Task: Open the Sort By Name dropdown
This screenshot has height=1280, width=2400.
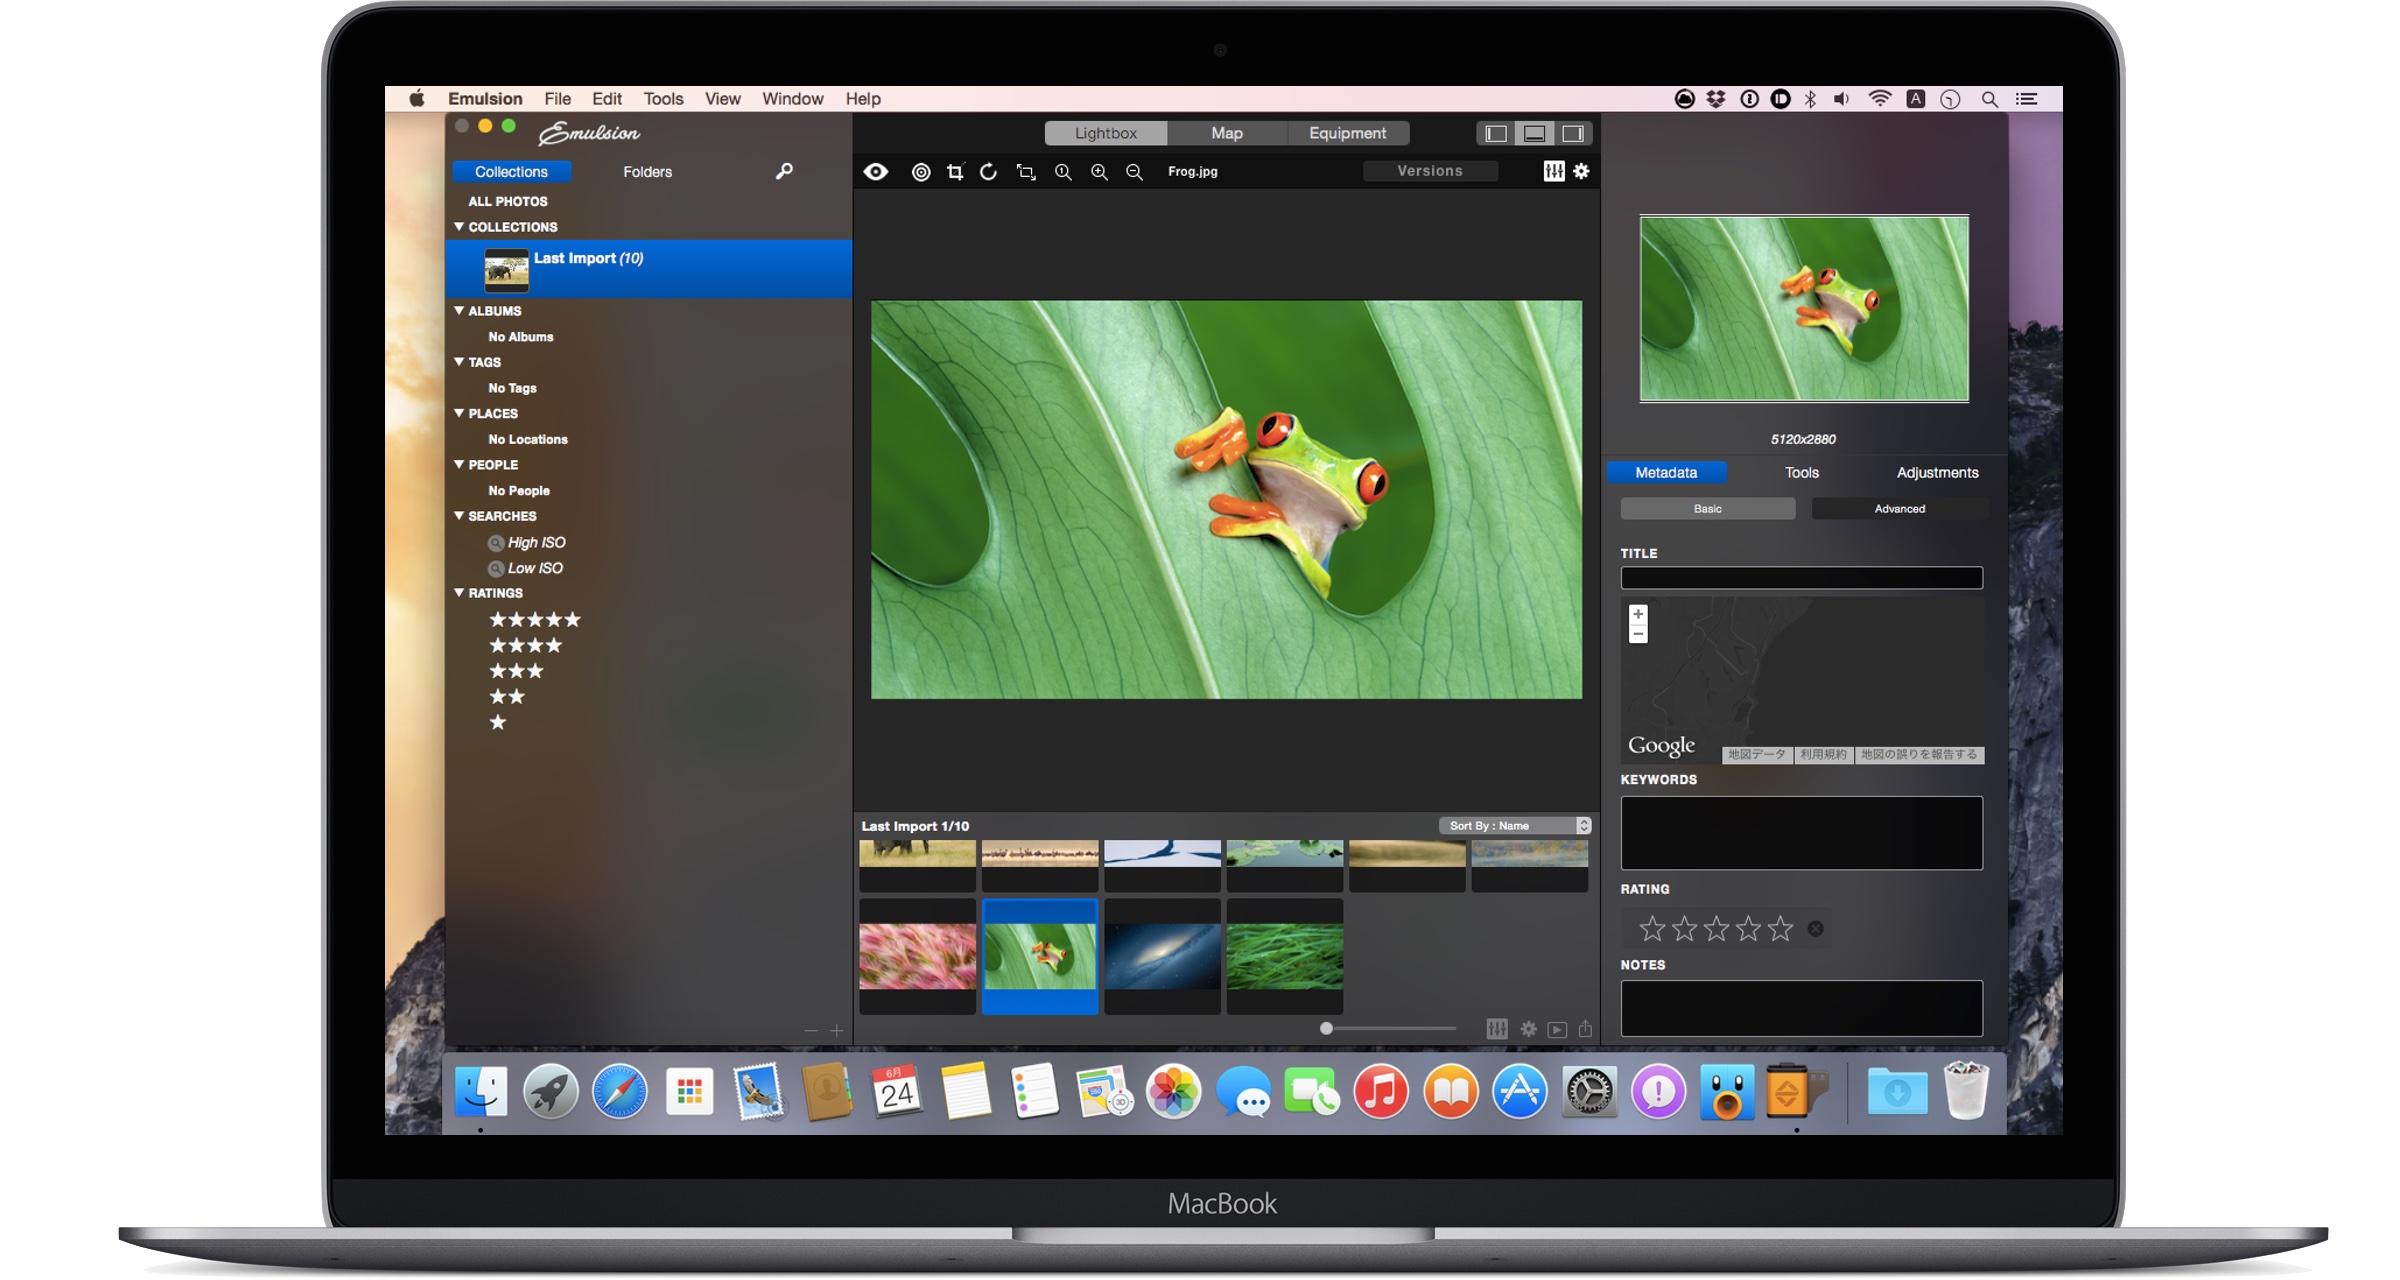Action: pyautogui.click(x=1514, y=826)
